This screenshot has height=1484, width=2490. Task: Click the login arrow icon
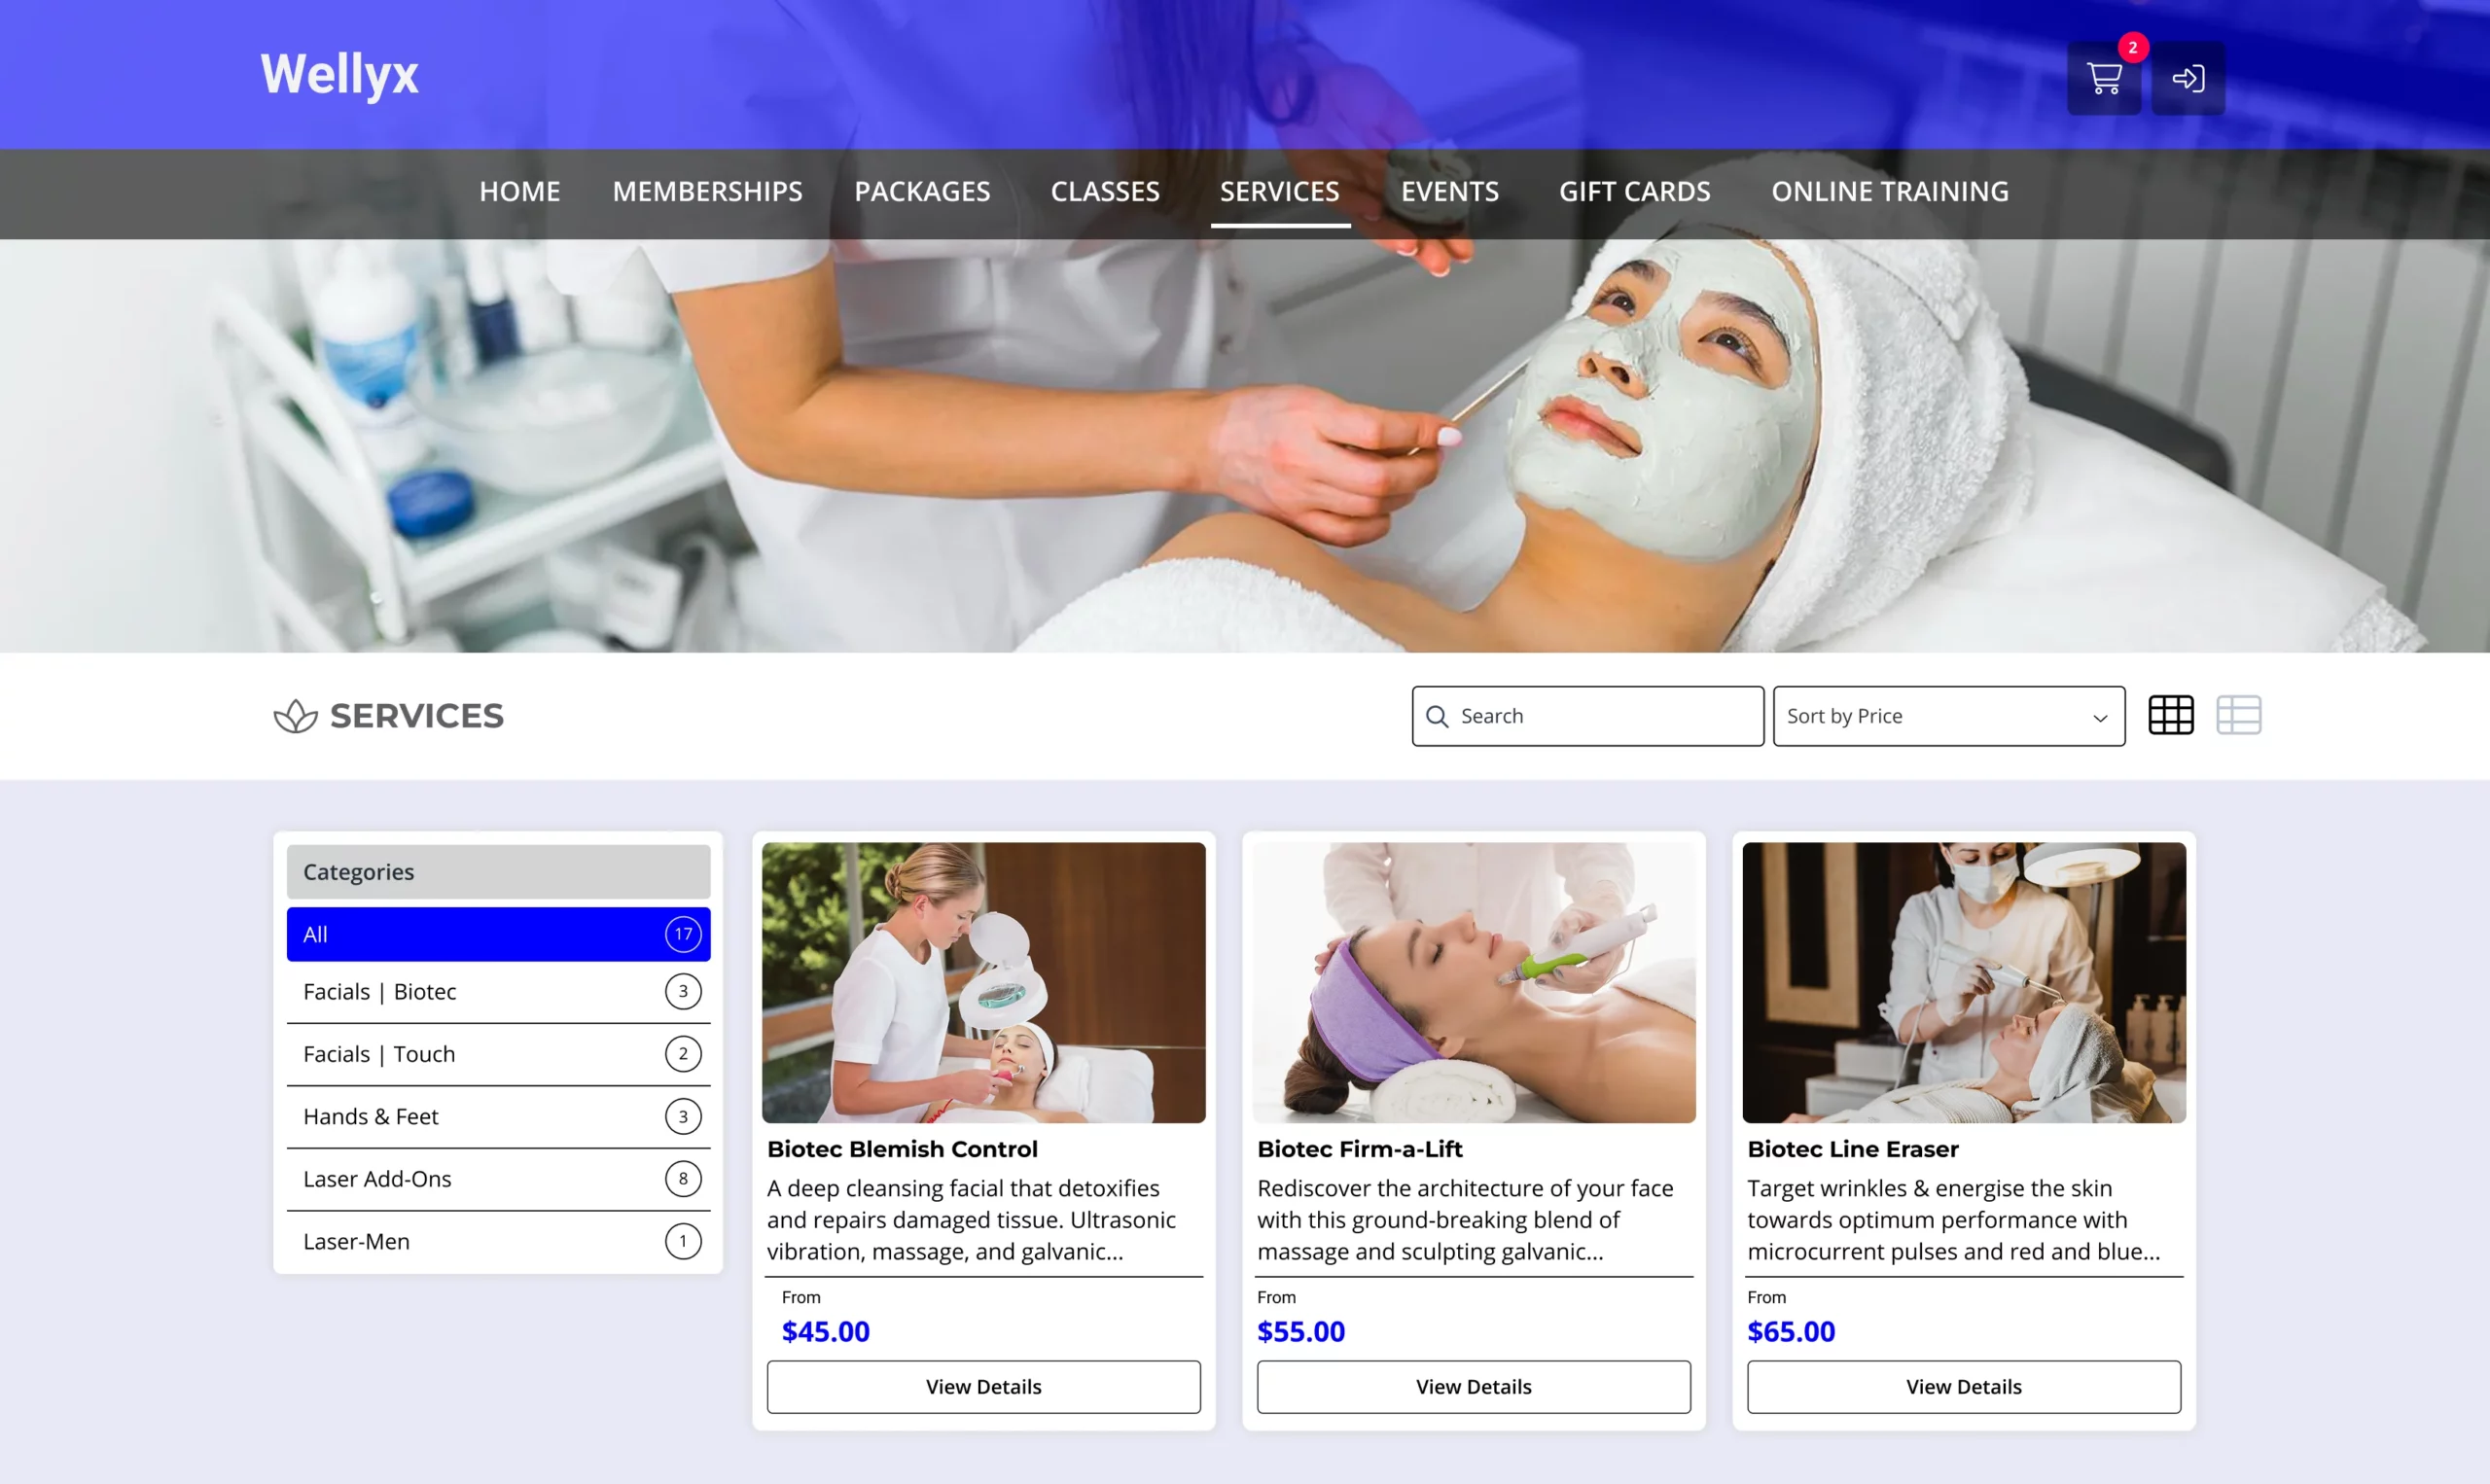point(2187,78)
